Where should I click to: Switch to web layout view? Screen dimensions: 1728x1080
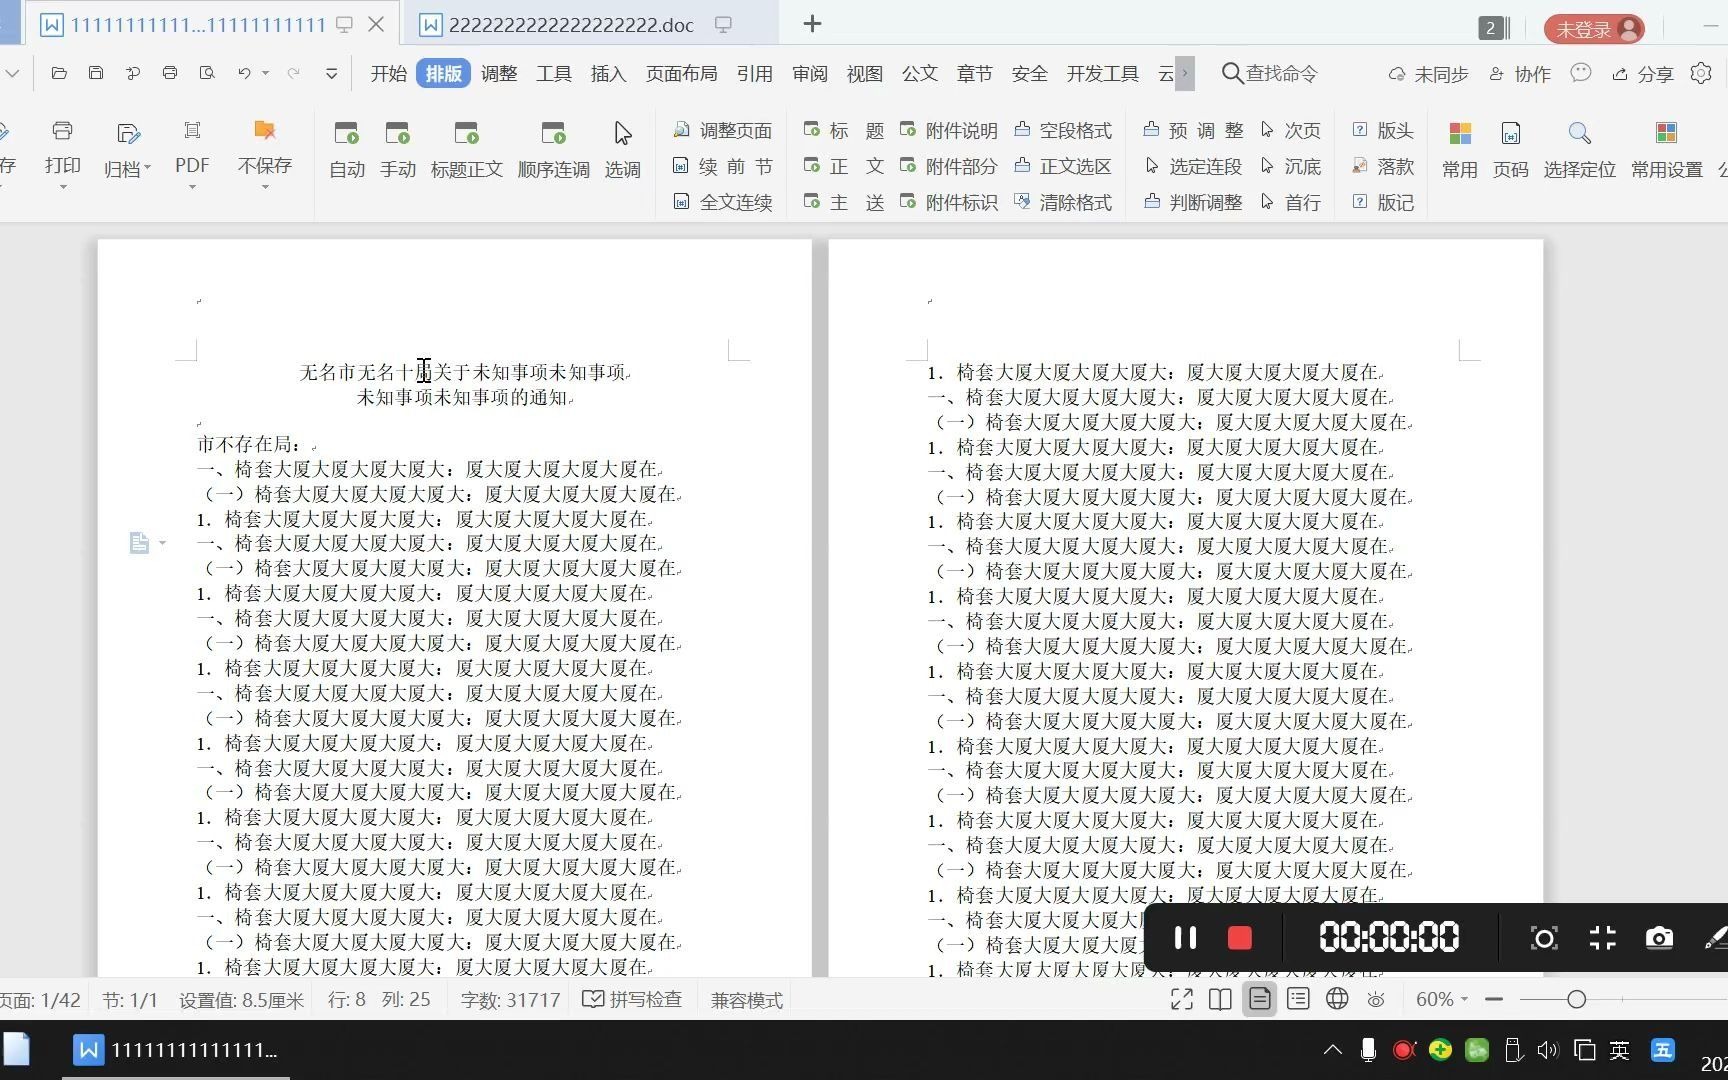tap(1337, 999)
